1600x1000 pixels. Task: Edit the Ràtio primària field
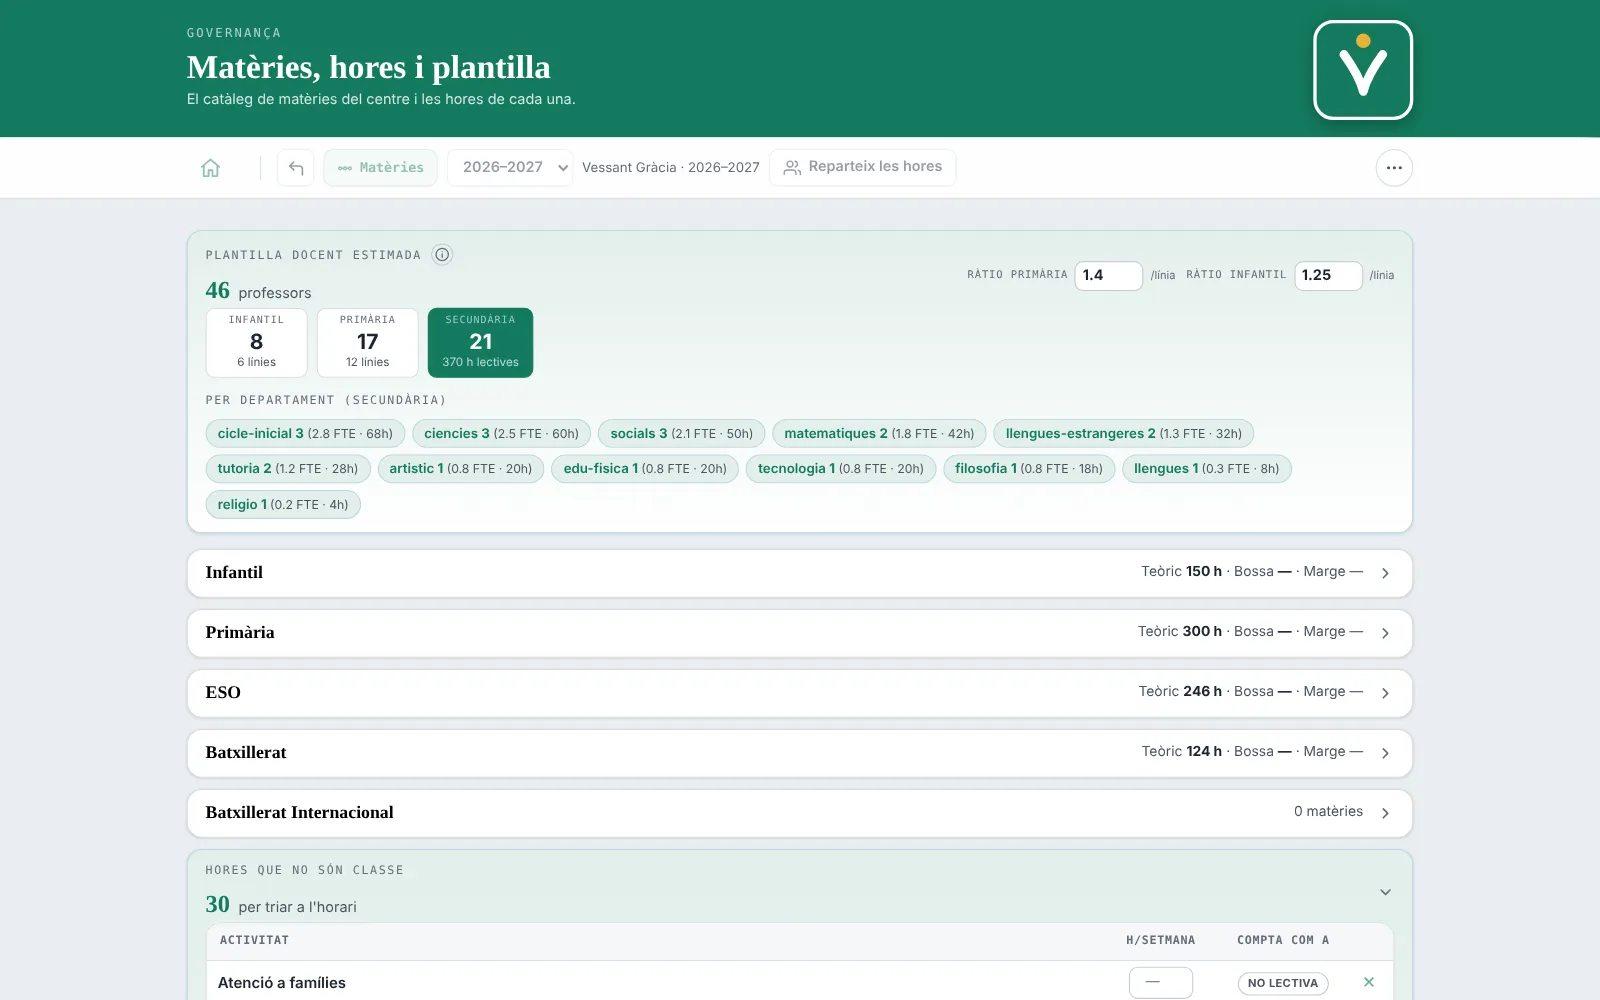pyautogui.click(x=1108, y=275)
